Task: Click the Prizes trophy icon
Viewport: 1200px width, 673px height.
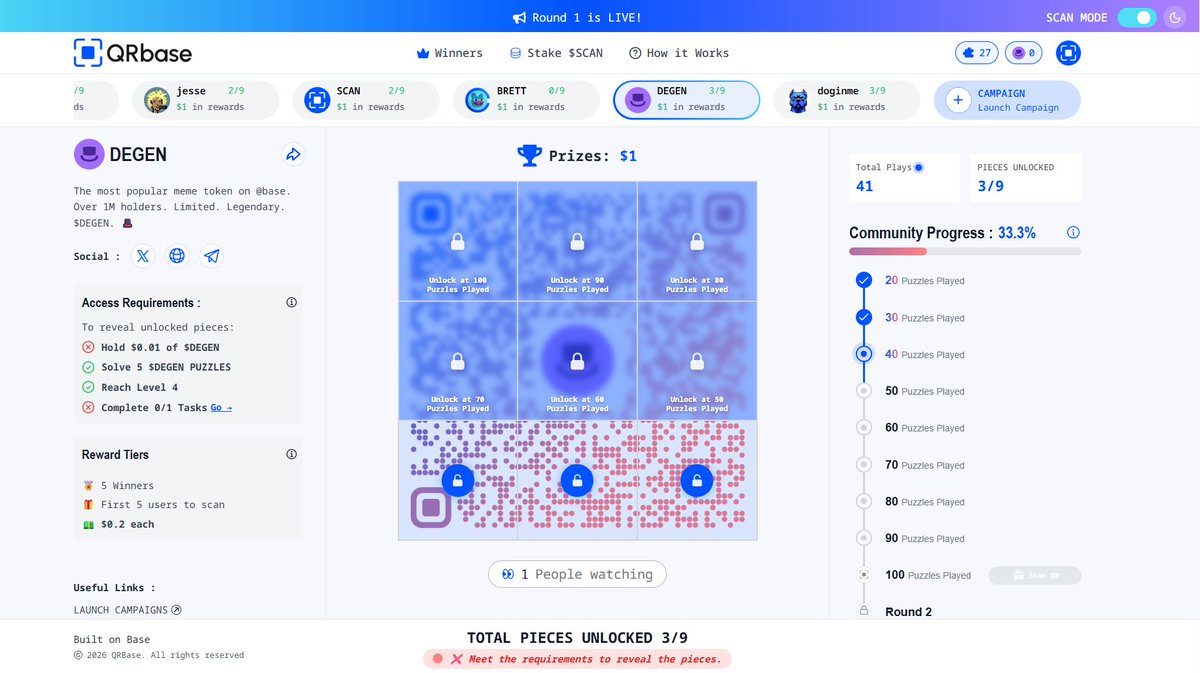Action: pos(529,155)
